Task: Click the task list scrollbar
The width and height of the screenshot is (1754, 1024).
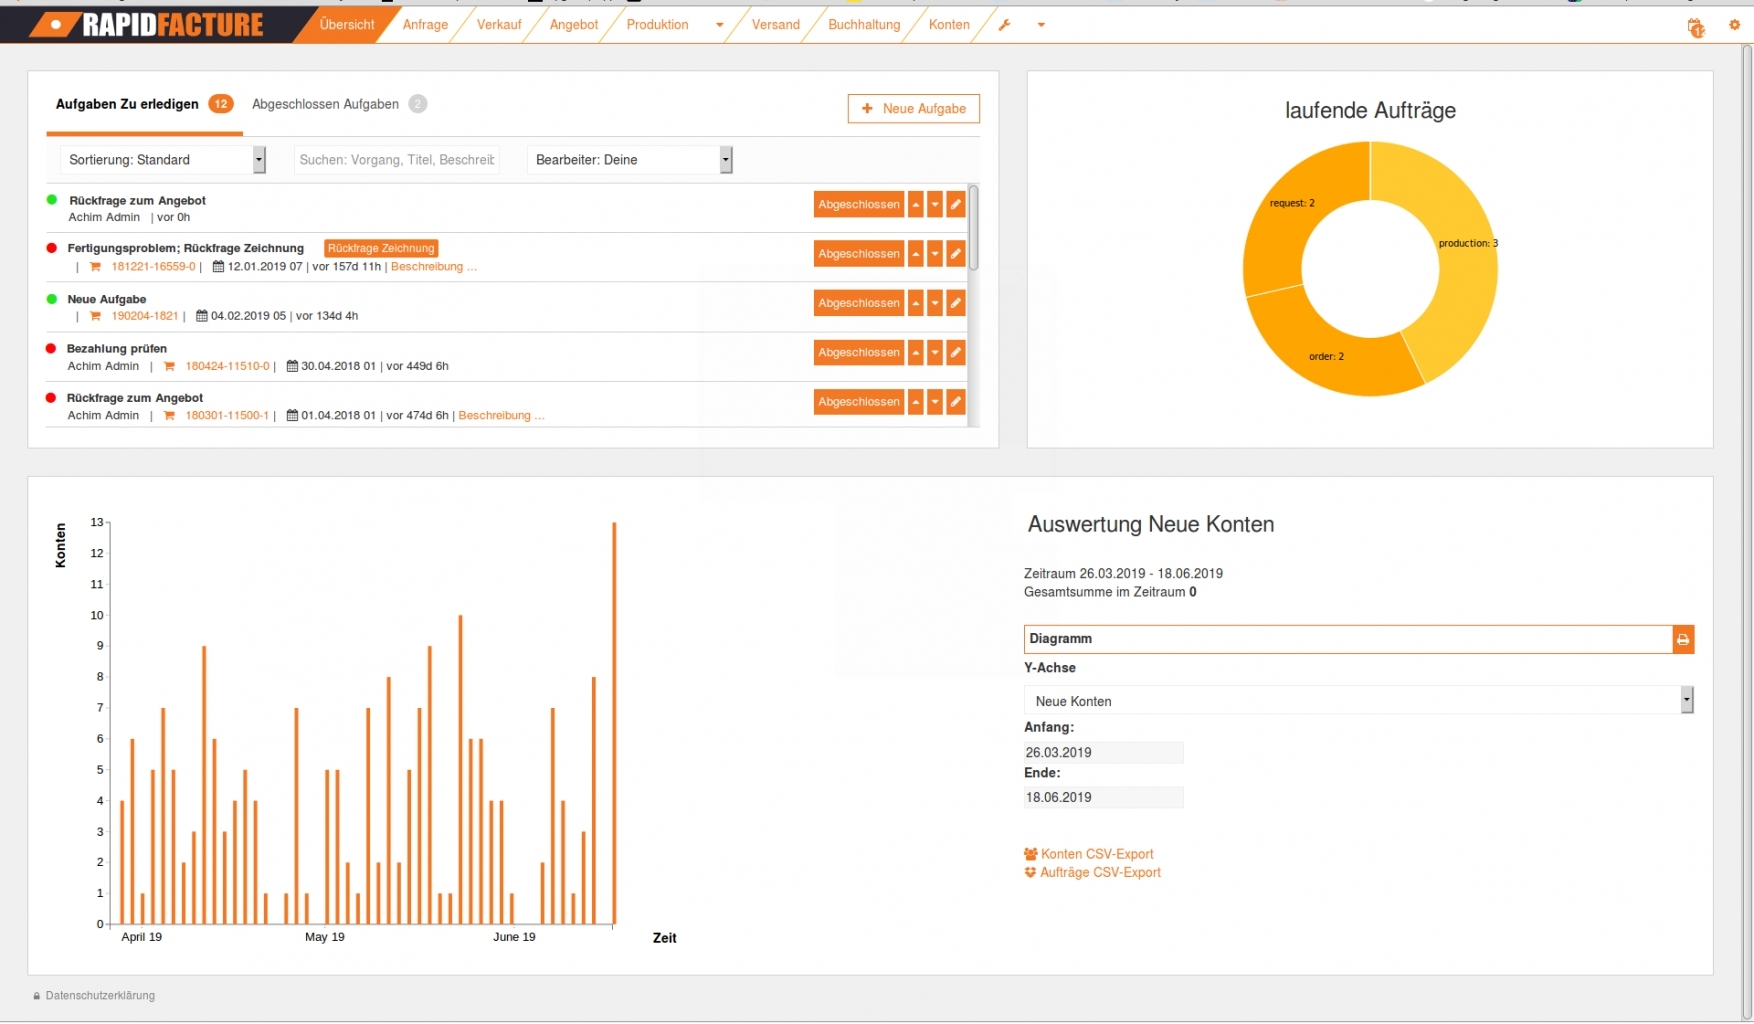Action: [974, 228]
